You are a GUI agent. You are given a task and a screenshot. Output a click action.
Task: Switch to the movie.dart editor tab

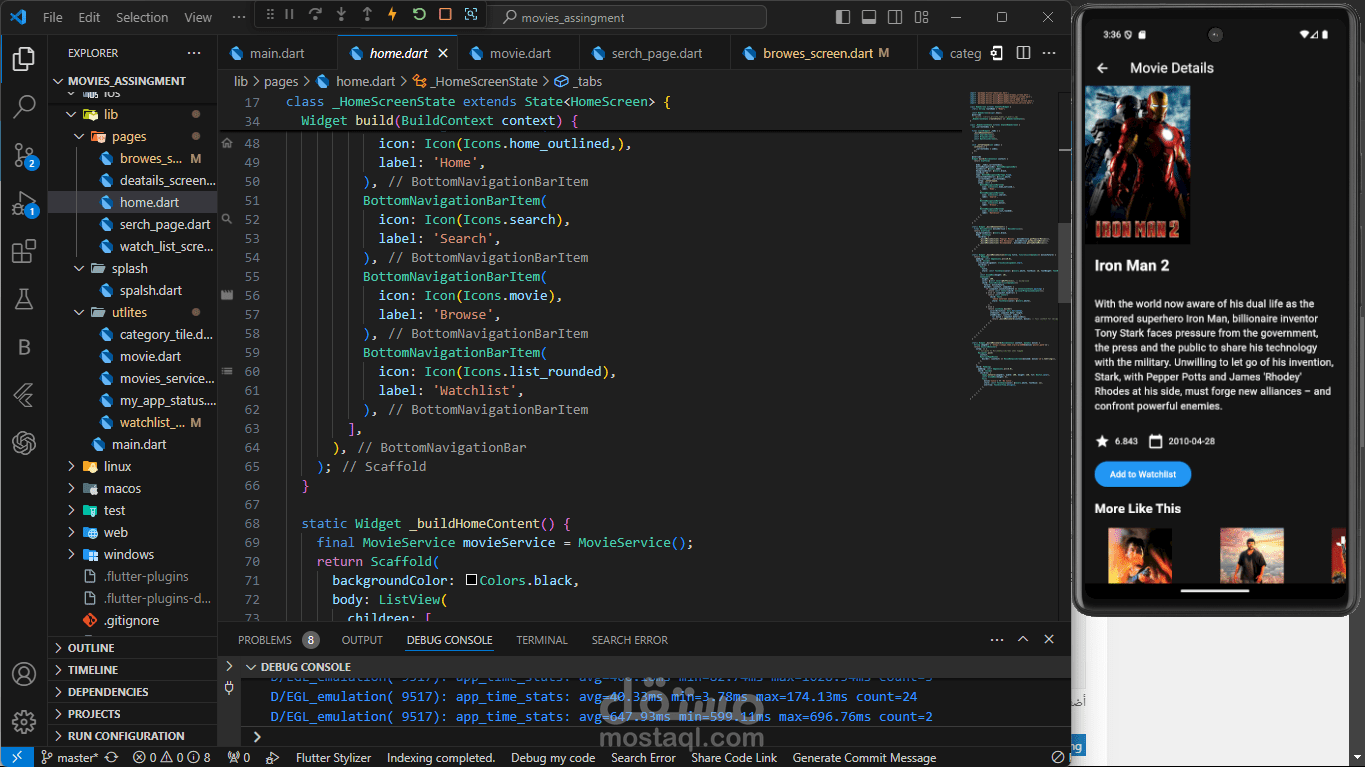[x=520, y=53]
